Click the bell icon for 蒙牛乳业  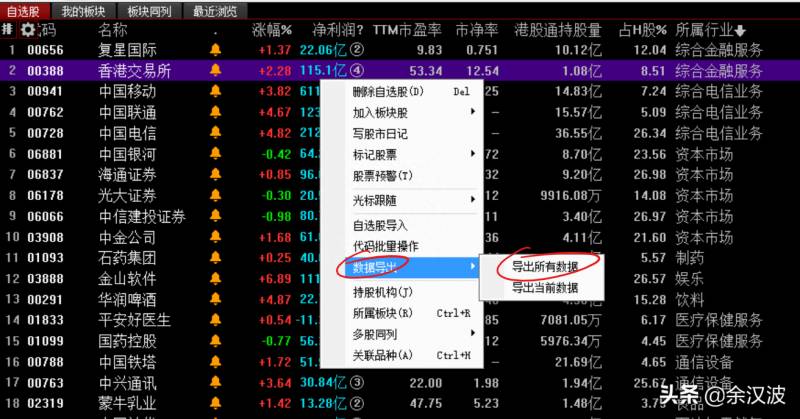(215, 403)
